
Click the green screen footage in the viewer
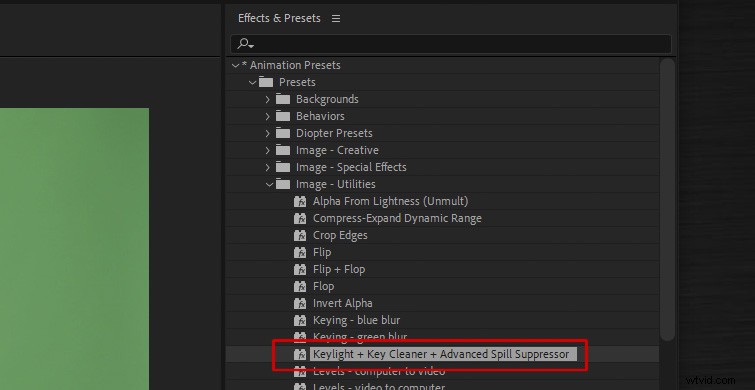click(74, 249)
